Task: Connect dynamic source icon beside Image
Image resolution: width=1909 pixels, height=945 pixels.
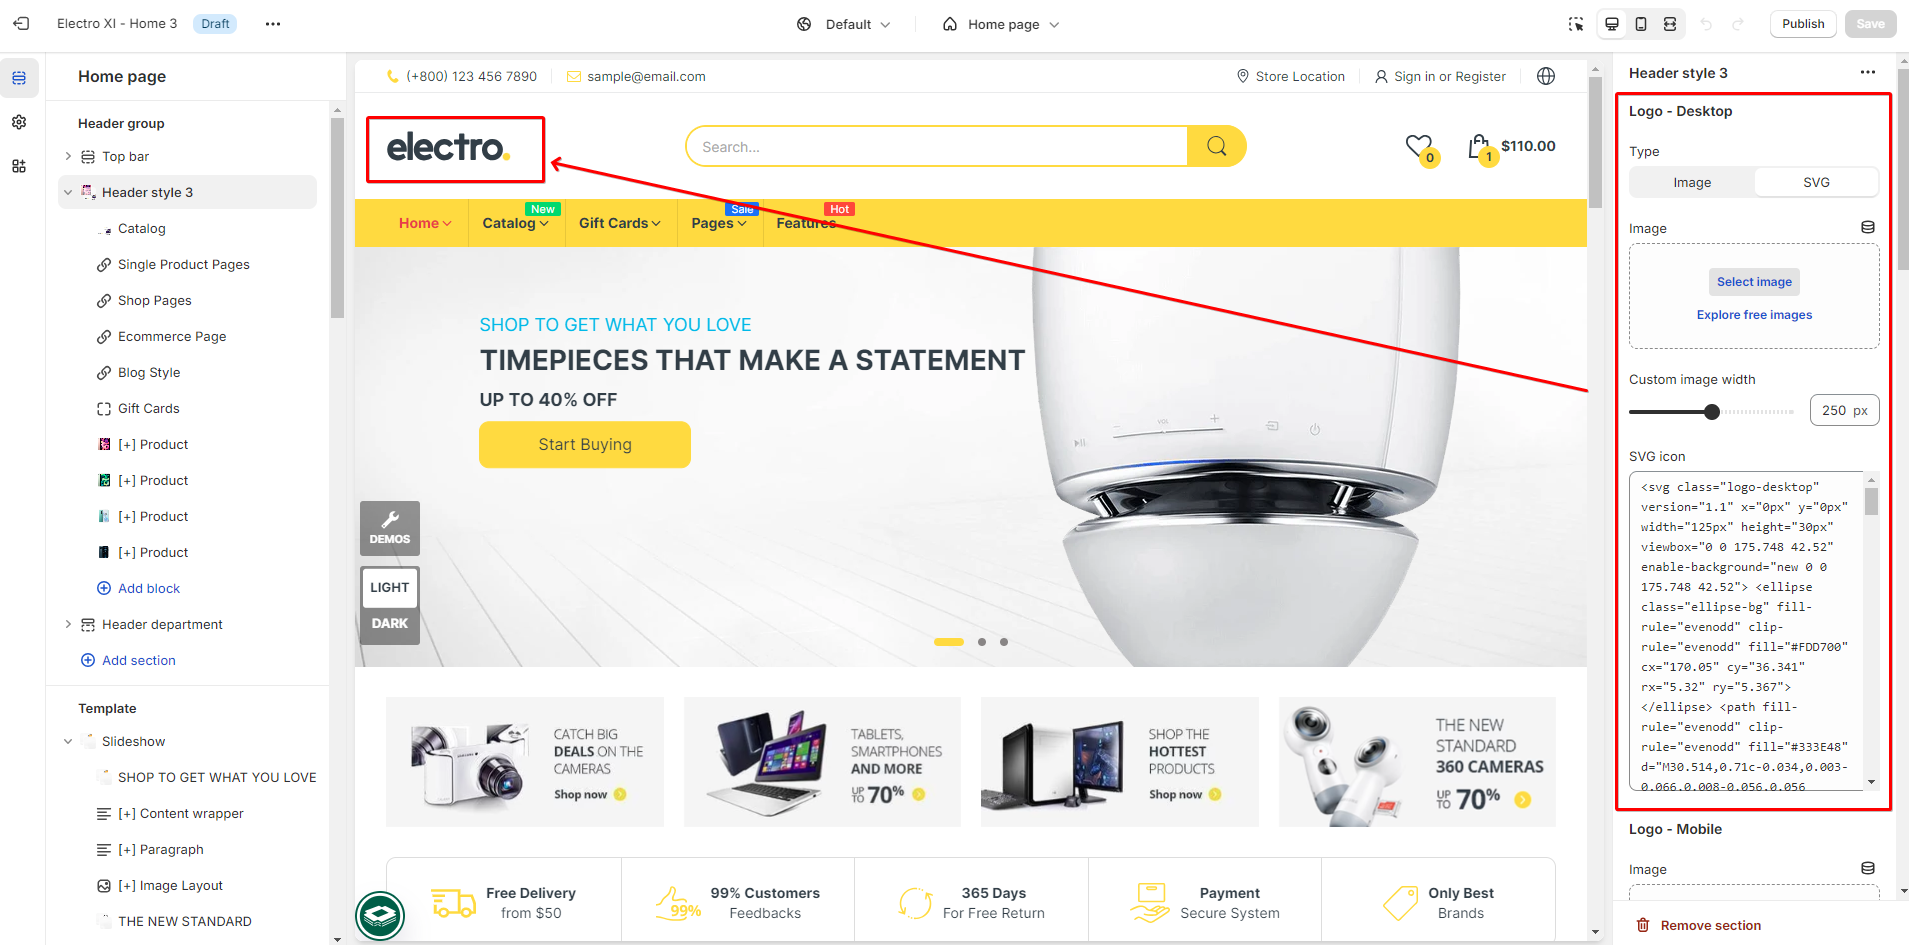Action: coord(1867,227)
